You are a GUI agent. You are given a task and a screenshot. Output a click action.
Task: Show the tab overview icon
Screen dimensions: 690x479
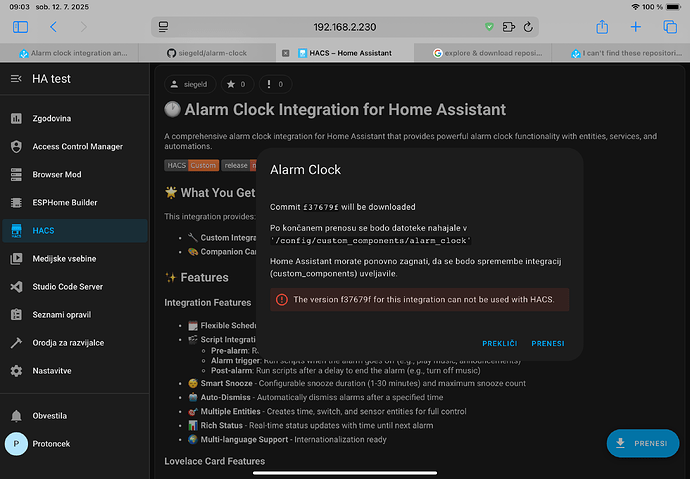670,27
